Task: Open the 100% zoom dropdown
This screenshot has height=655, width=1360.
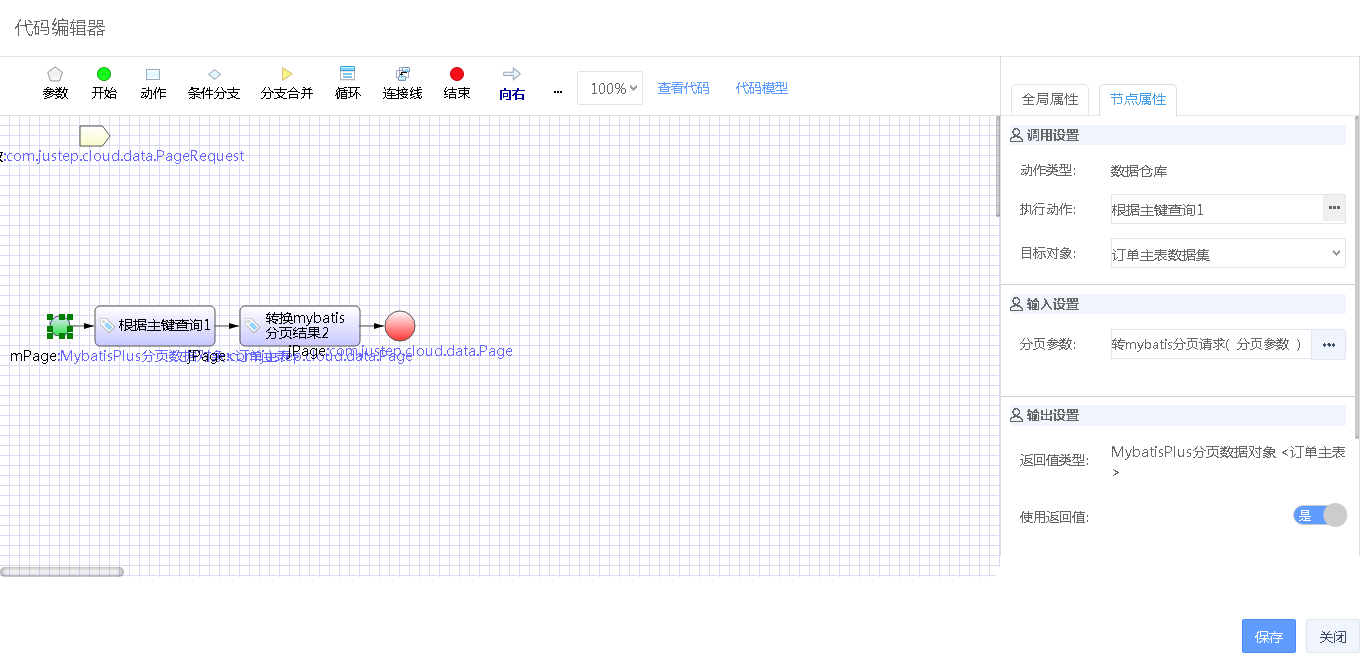Action: [609, 88]
